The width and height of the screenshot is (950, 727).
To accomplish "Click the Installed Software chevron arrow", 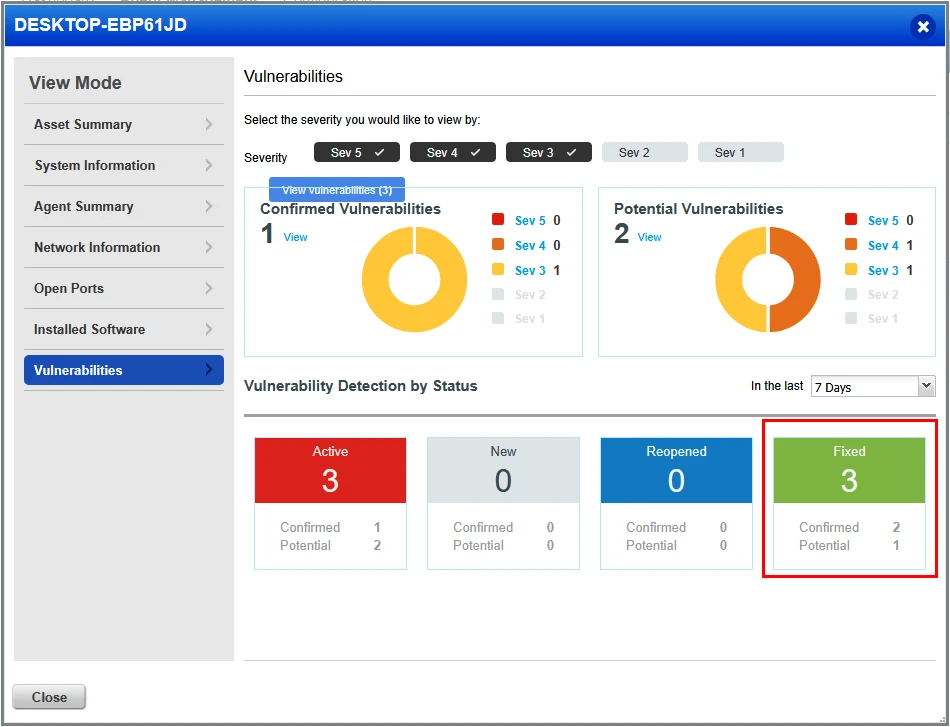I will tap(209, 330).
